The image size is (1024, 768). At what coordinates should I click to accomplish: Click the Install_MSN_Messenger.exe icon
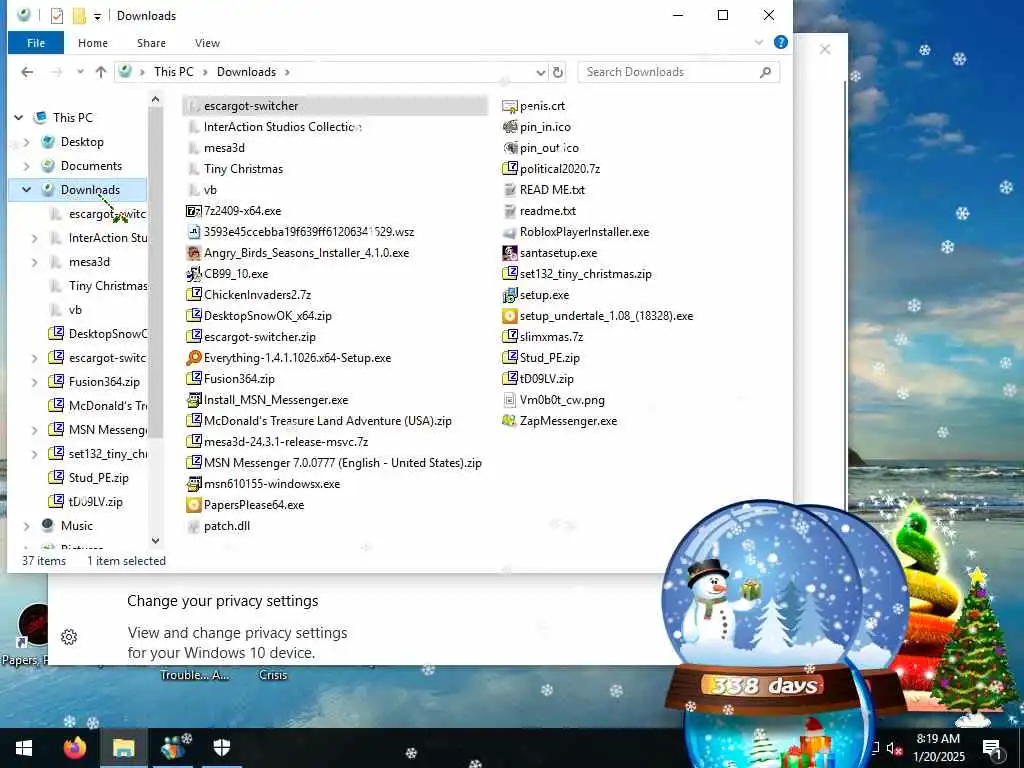point(193,400)
